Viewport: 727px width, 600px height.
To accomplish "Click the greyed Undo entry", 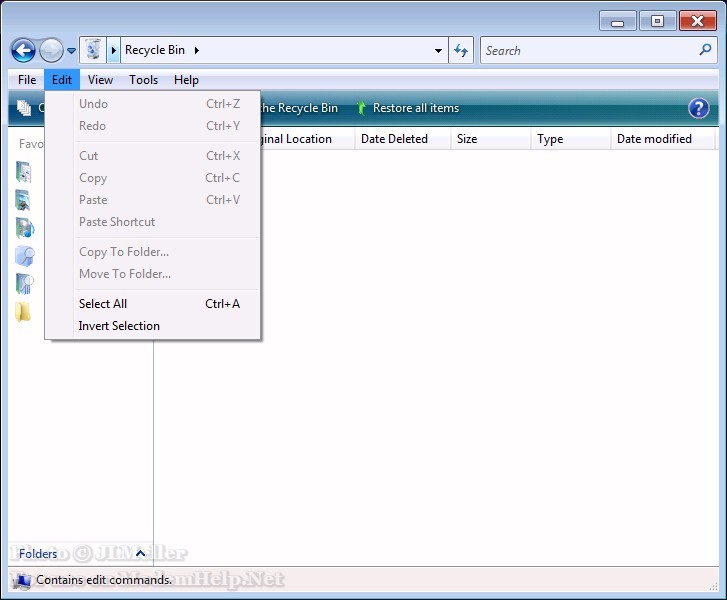I will coord(153,104).
